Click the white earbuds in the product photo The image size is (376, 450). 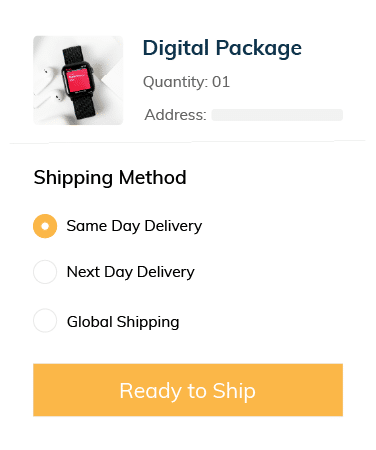(49, 87)
